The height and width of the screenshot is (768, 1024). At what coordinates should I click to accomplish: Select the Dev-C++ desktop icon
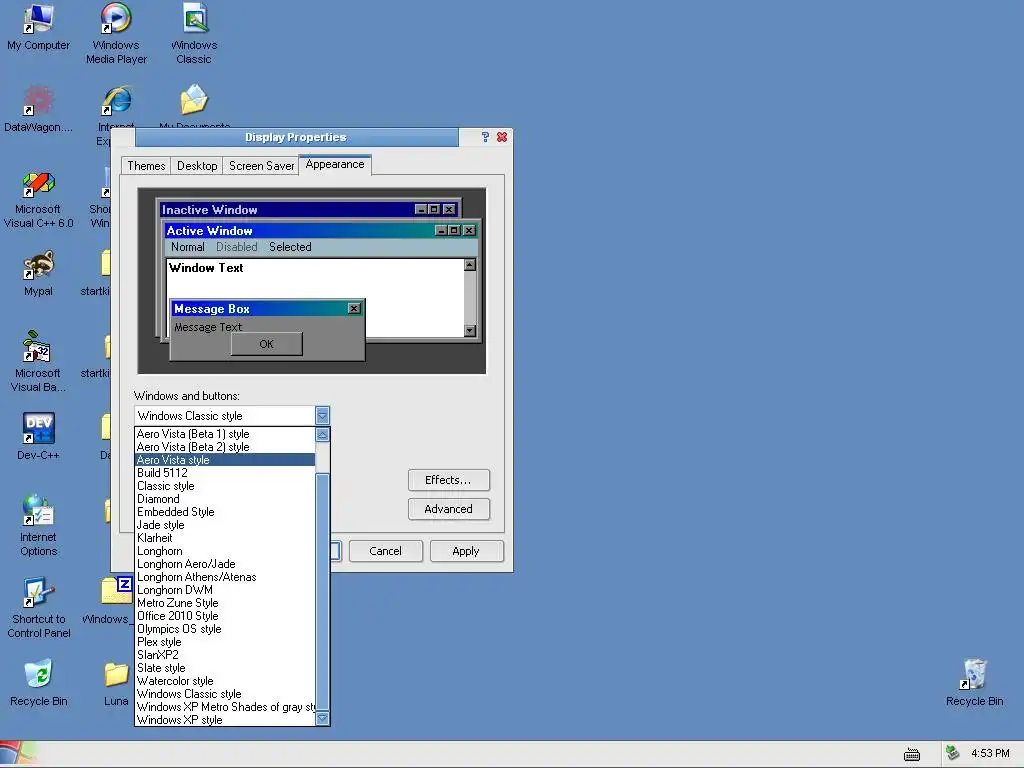pyautogui.click(x=38, y=436)
